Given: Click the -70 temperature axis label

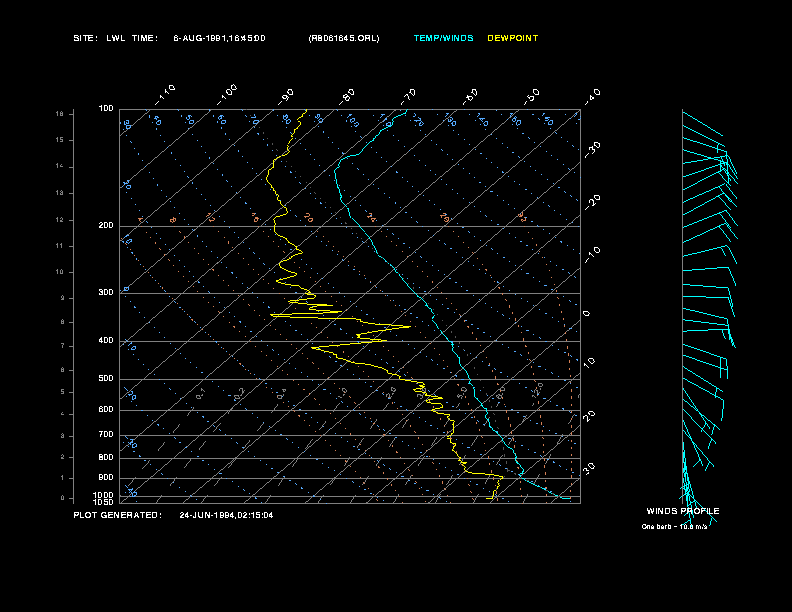Looking at the screenshot, I should tap(408, 95).
